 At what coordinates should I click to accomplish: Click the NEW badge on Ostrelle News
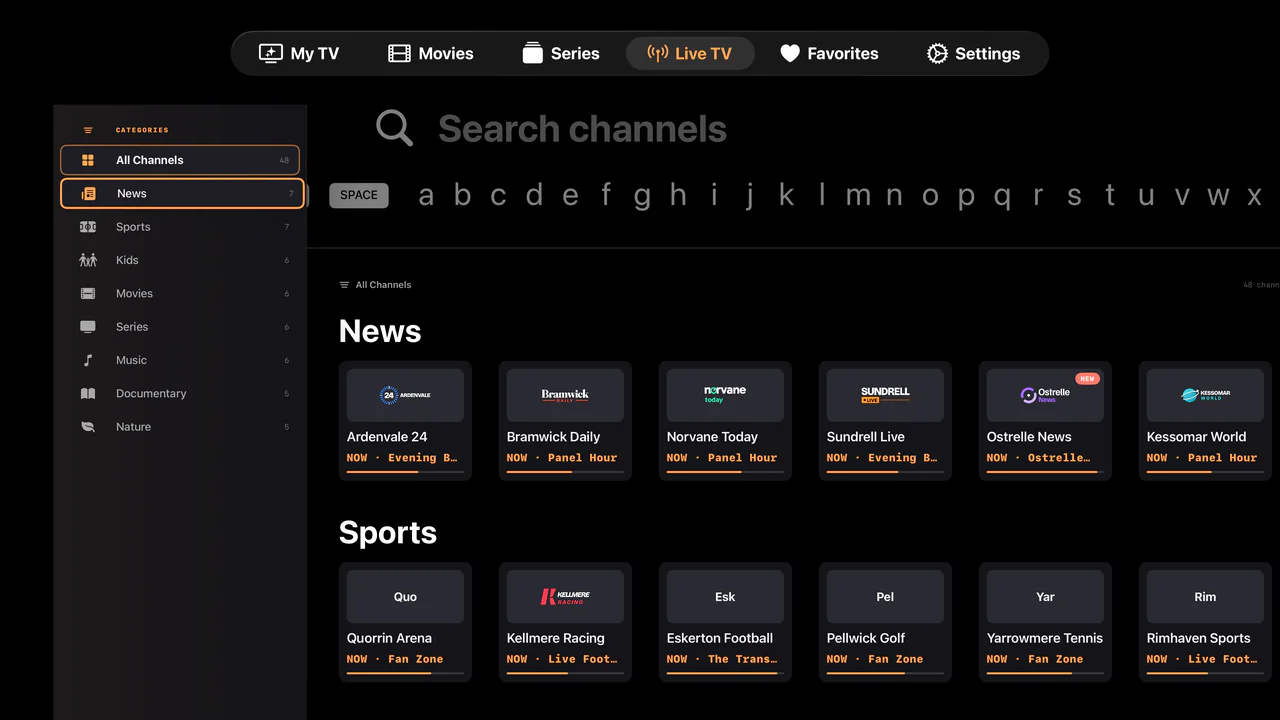click(1087, 379)
